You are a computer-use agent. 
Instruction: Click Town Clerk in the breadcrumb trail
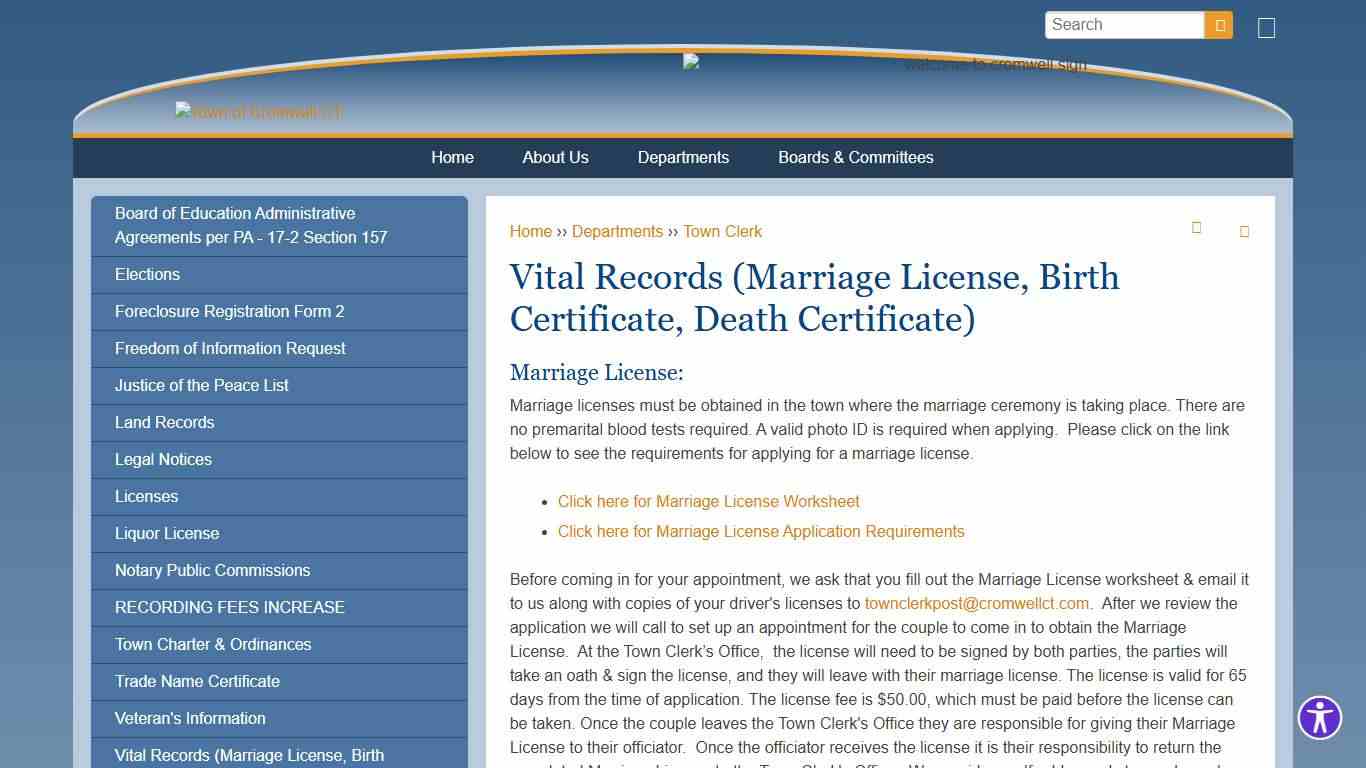click(x=722, y=231)
